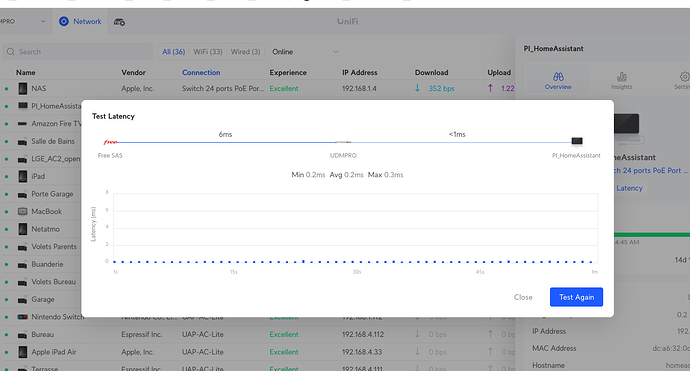Click the Garage device icon

click(22, 300)
